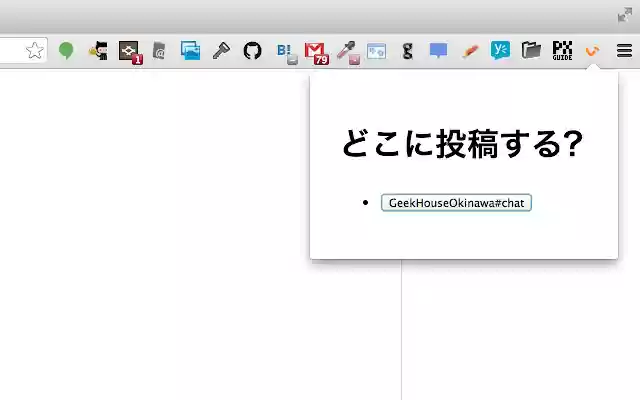
Task: Toggle fullscreen with the arrows icon
Action: click(624, 15)
